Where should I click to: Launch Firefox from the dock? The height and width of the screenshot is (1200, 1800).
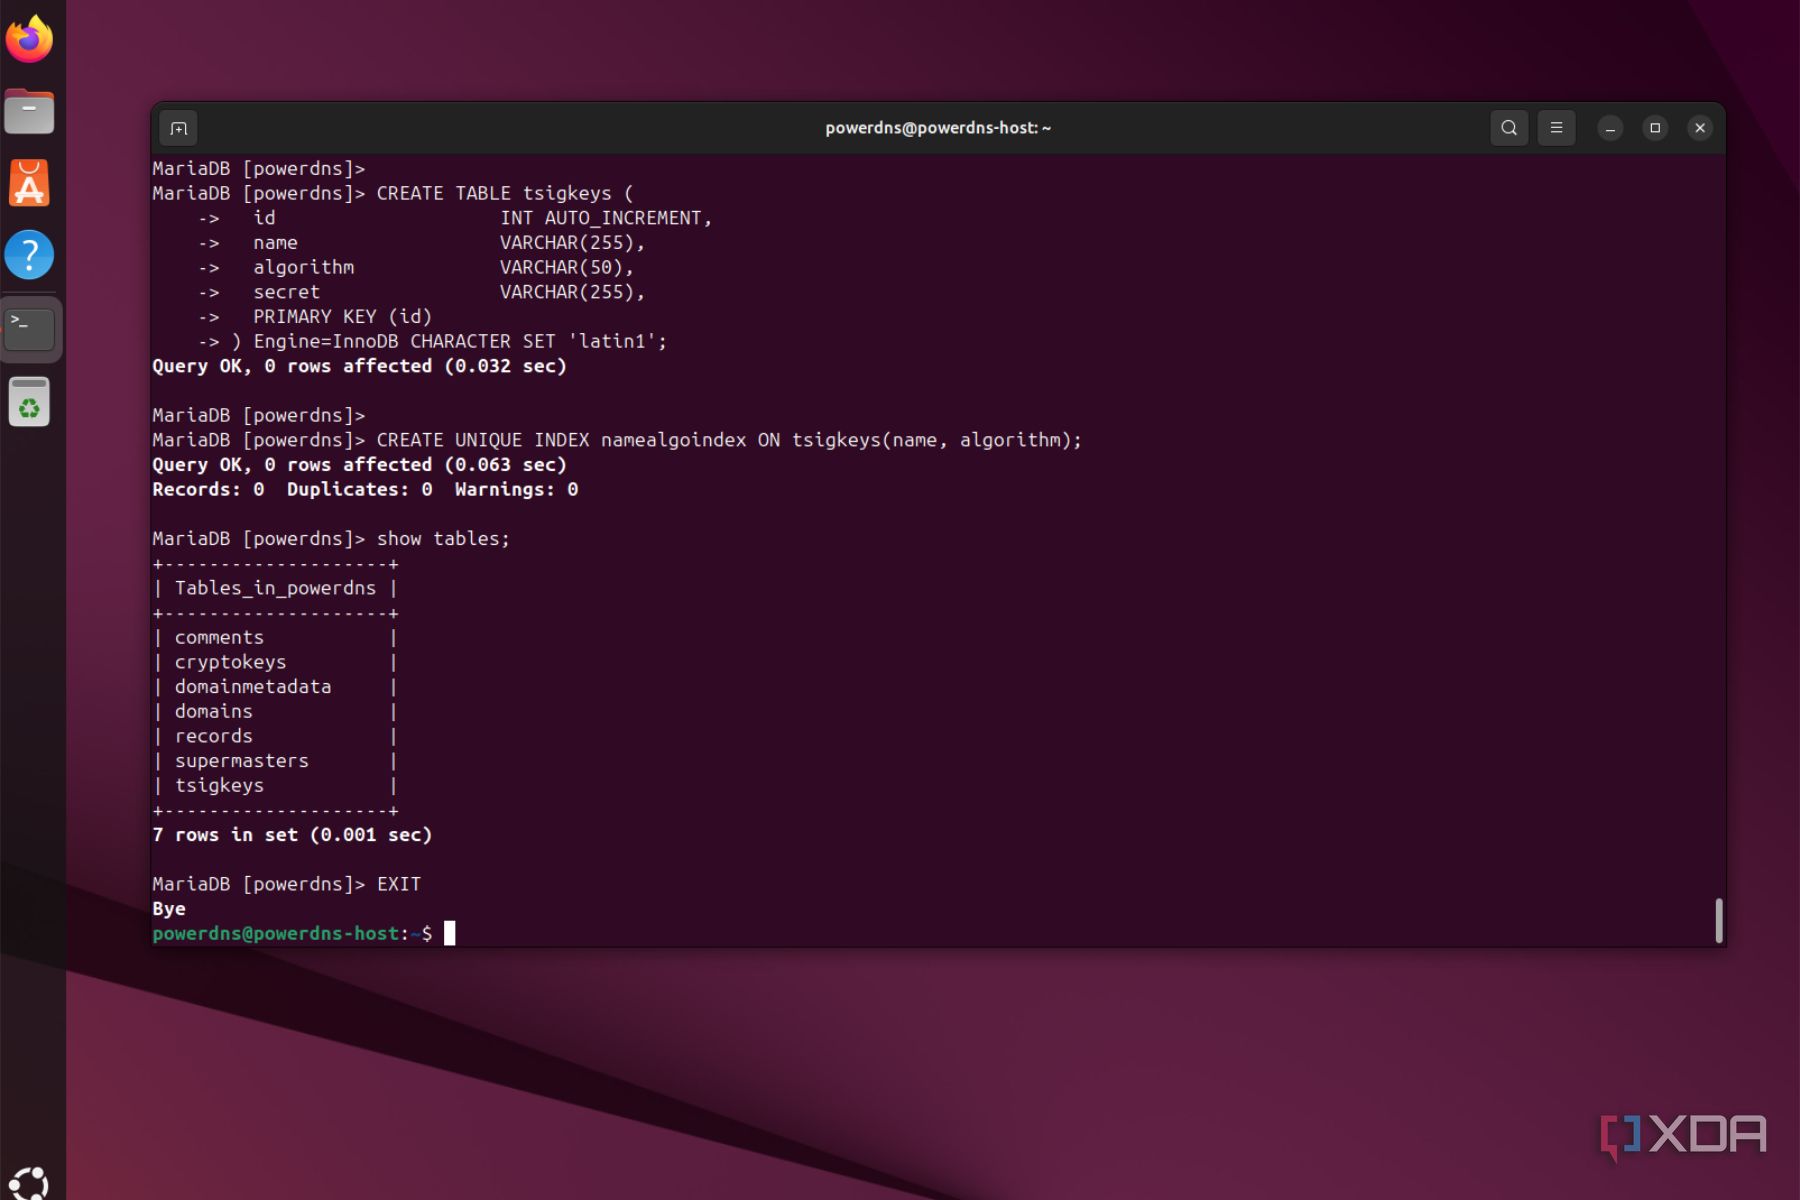tap(30, 40)
